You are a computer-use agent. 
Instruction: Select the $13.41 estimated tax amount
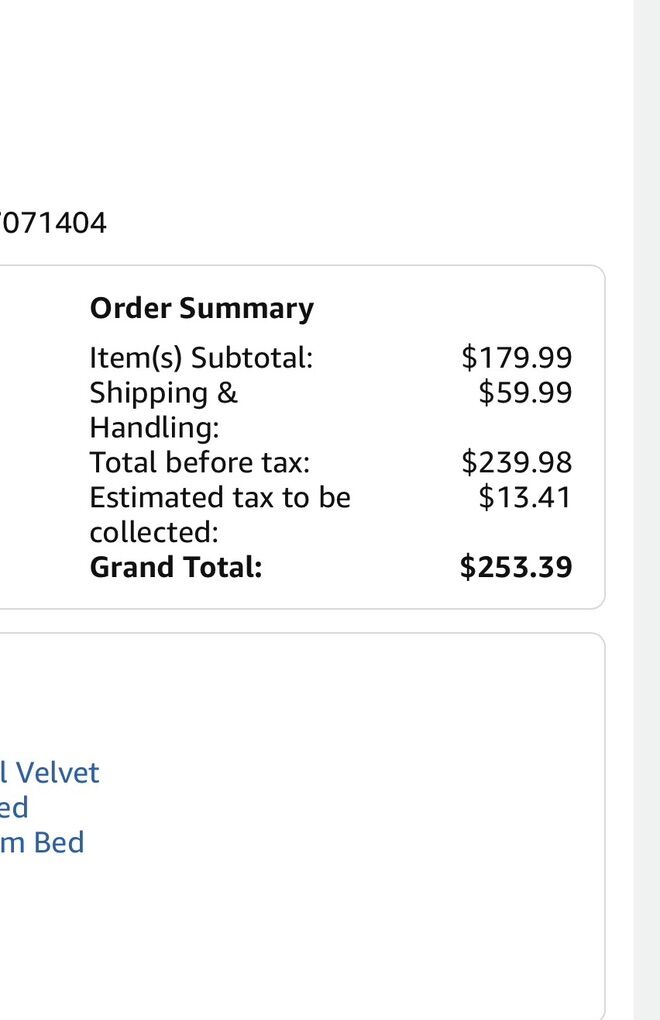(525, 498)
